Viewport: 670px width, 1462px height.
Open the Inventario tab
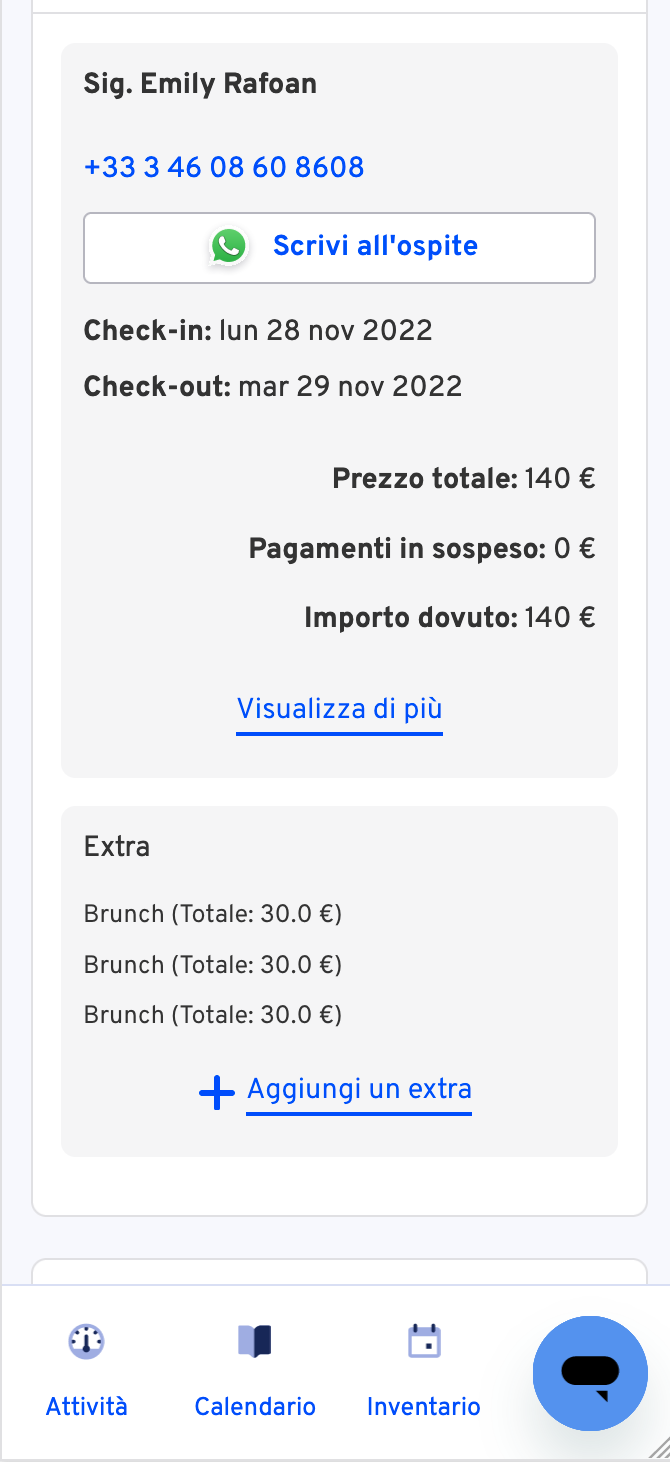424,1407
